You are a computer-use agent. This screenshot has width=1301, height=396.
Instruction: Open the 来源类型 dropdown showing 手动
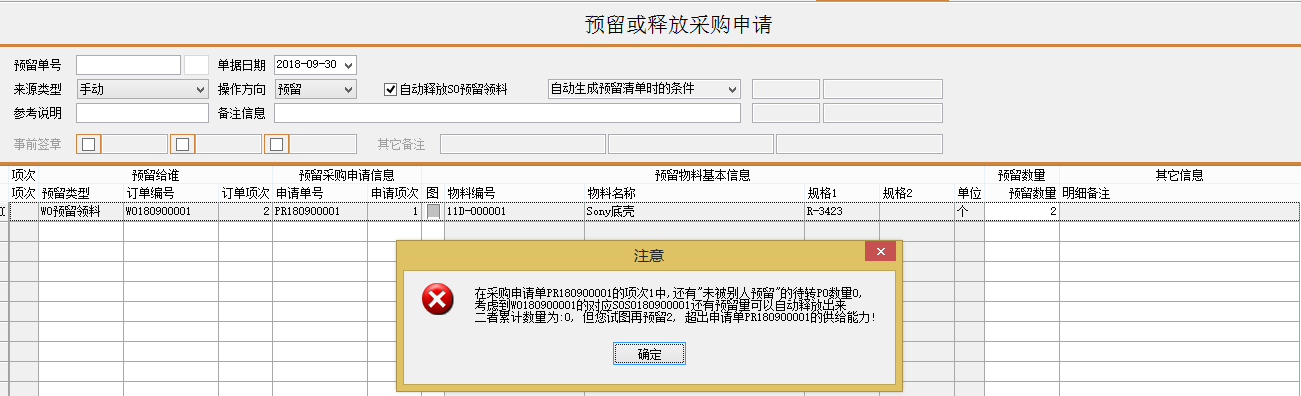[200, 89]
